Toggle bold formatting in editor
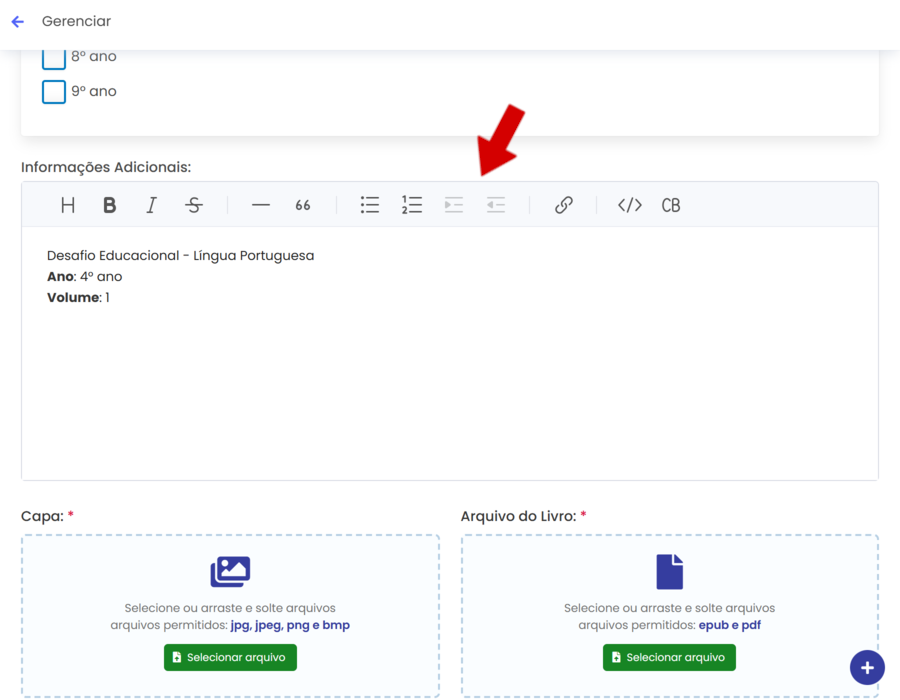Image resolution: width=900 pixels, height=700 pixels. pyautogui.click(x=110, y=205)
